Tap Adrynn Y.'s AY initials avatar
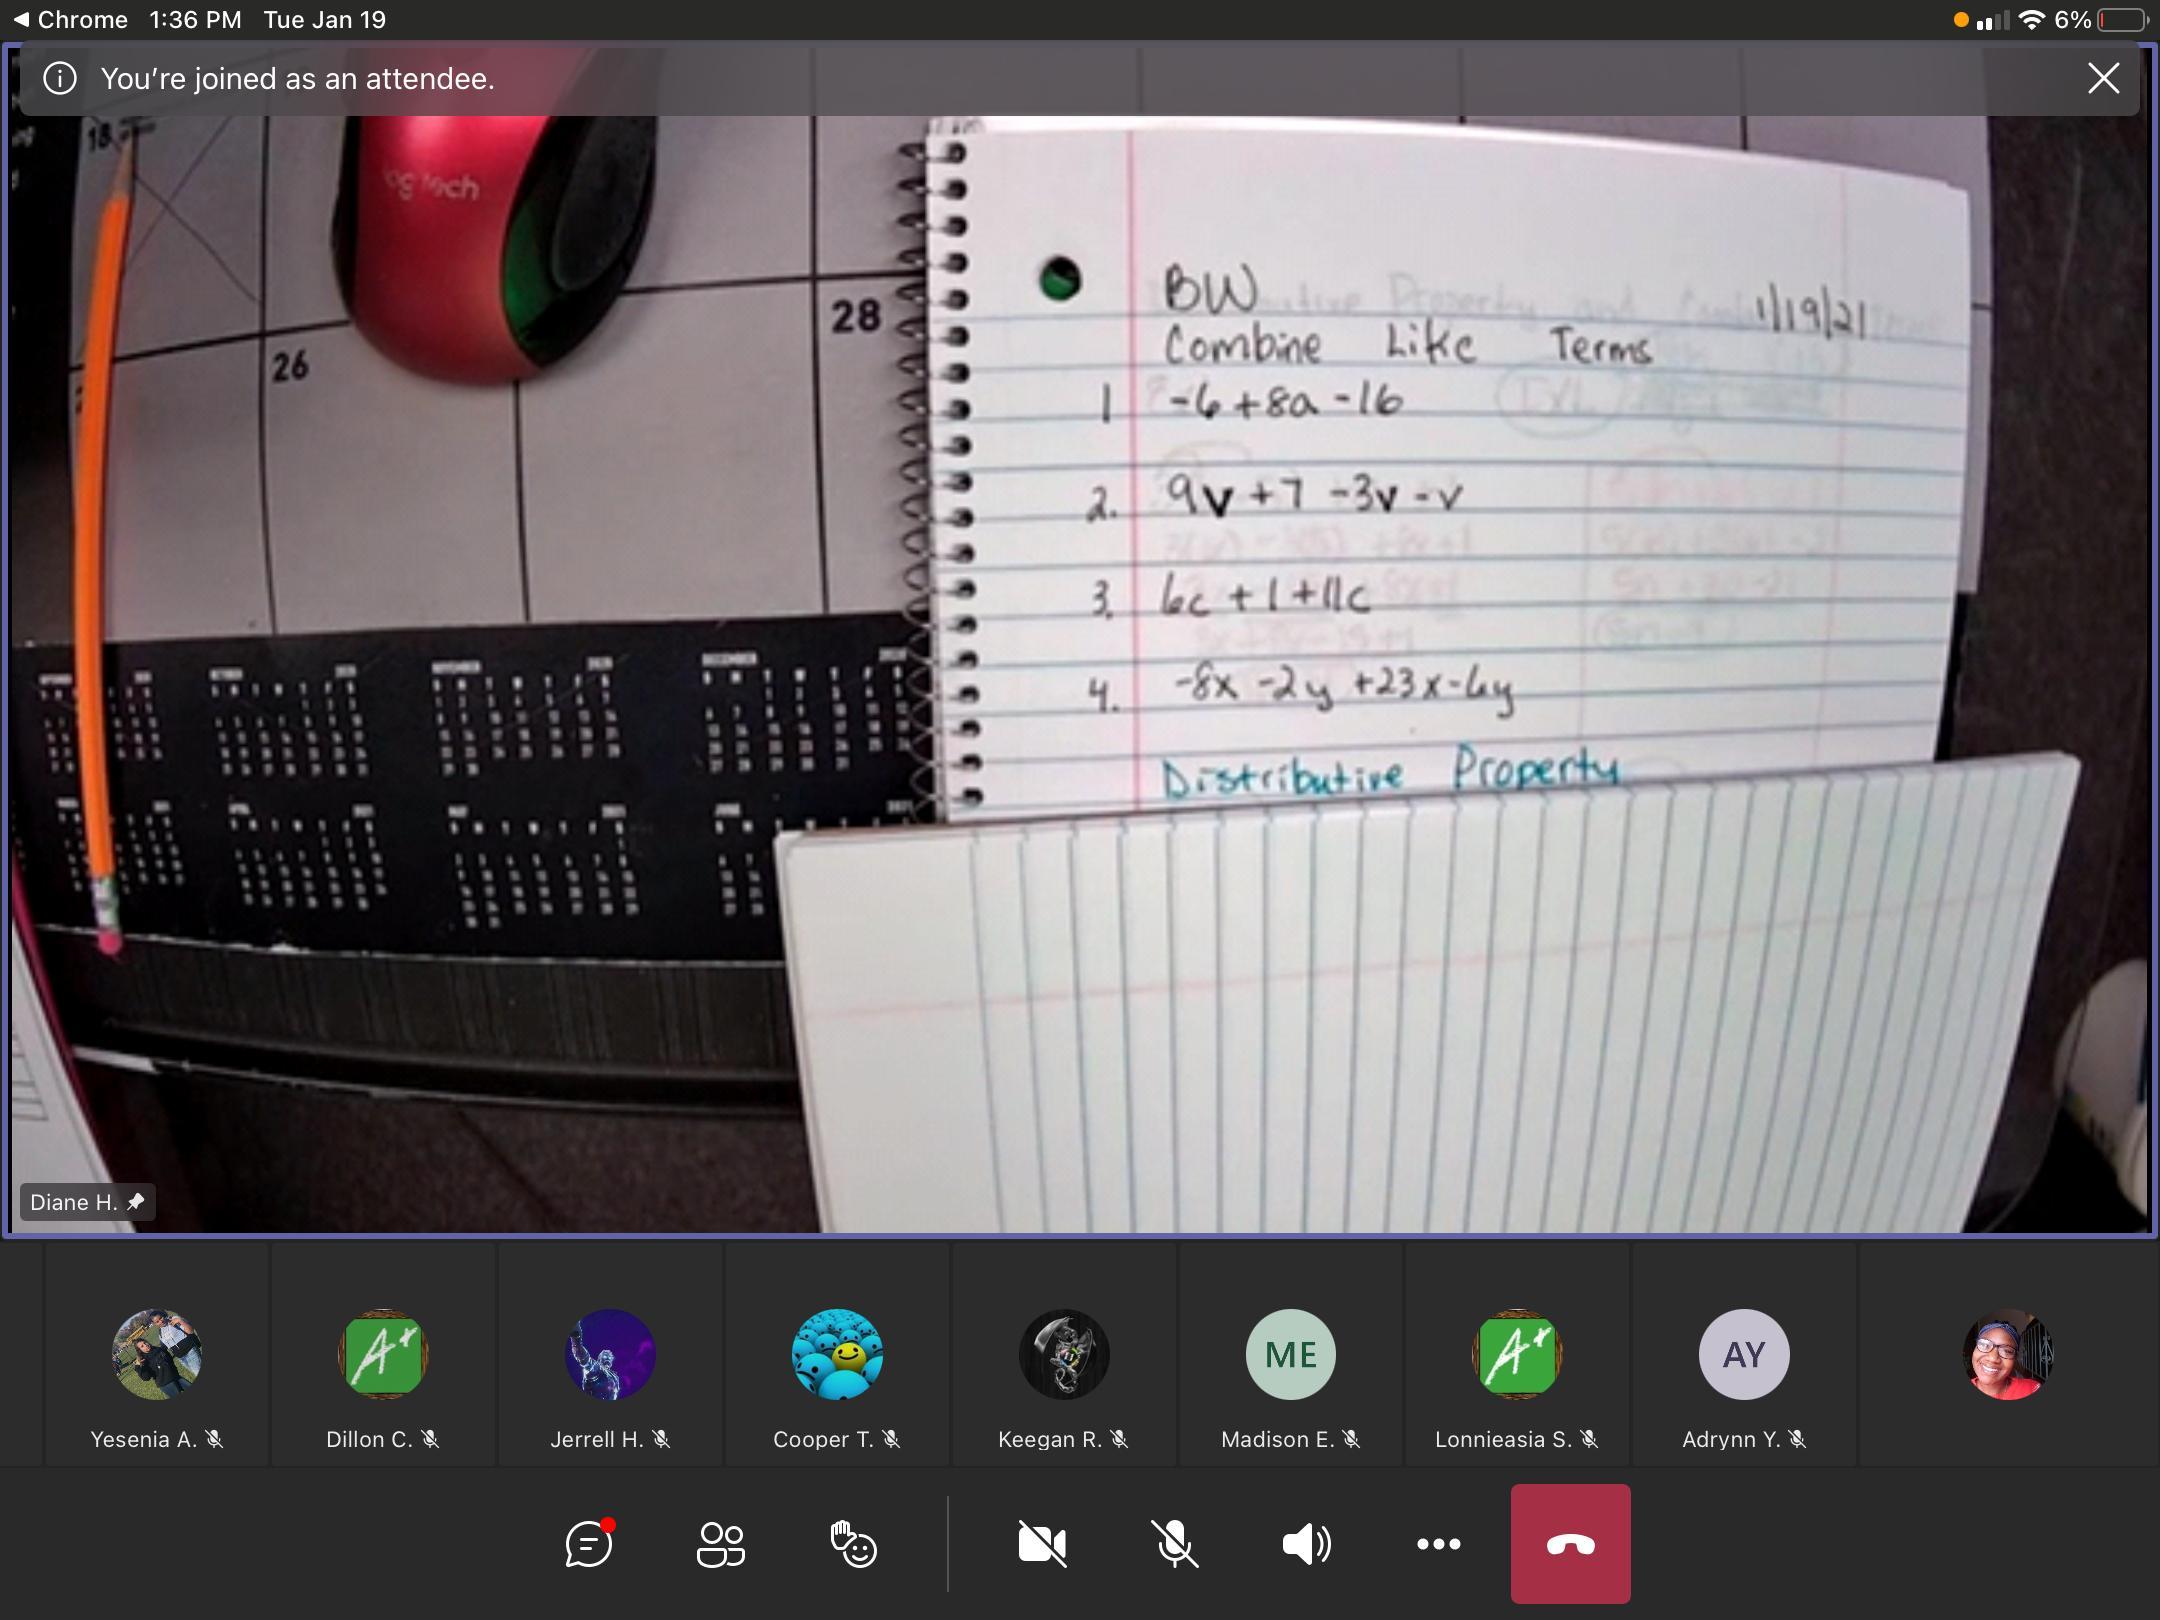The height and width of the screenshot is (1620, 2160). click(1743, 1354)
